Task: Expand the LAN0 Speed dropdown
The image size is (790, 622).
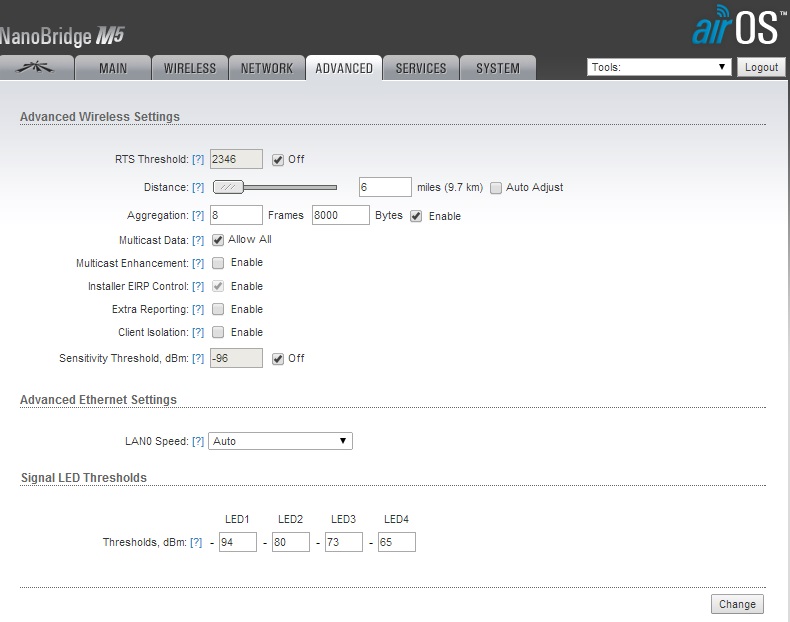Action: [280, 441]
